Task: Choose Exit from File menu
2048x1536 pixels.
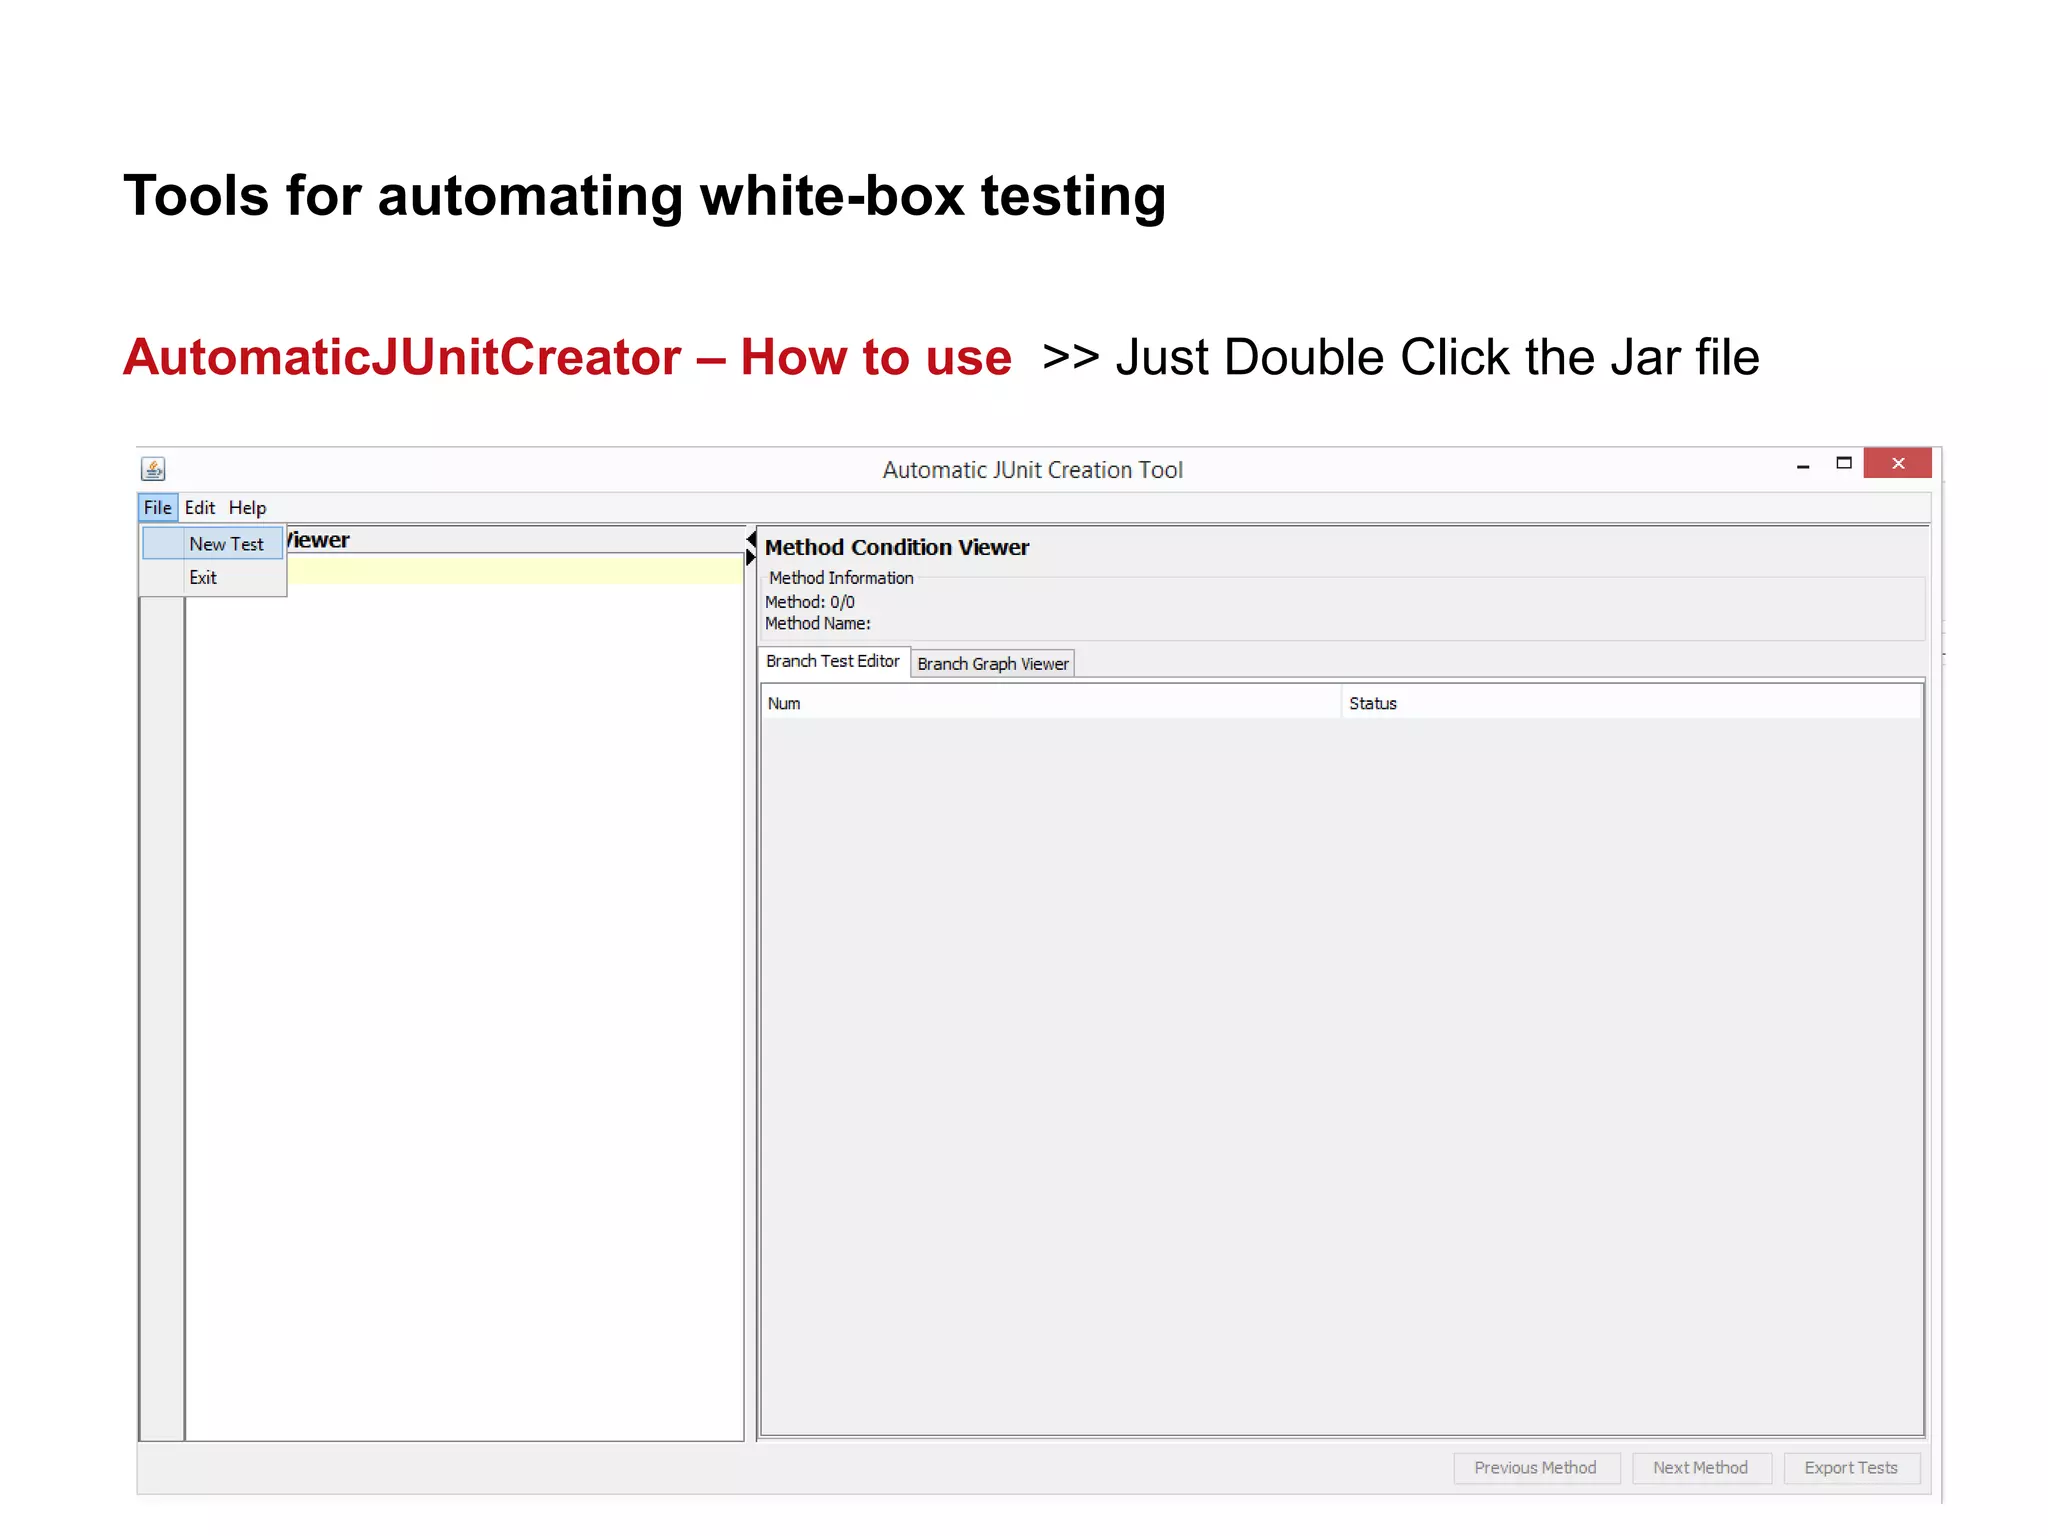Action: click(213, 577)
